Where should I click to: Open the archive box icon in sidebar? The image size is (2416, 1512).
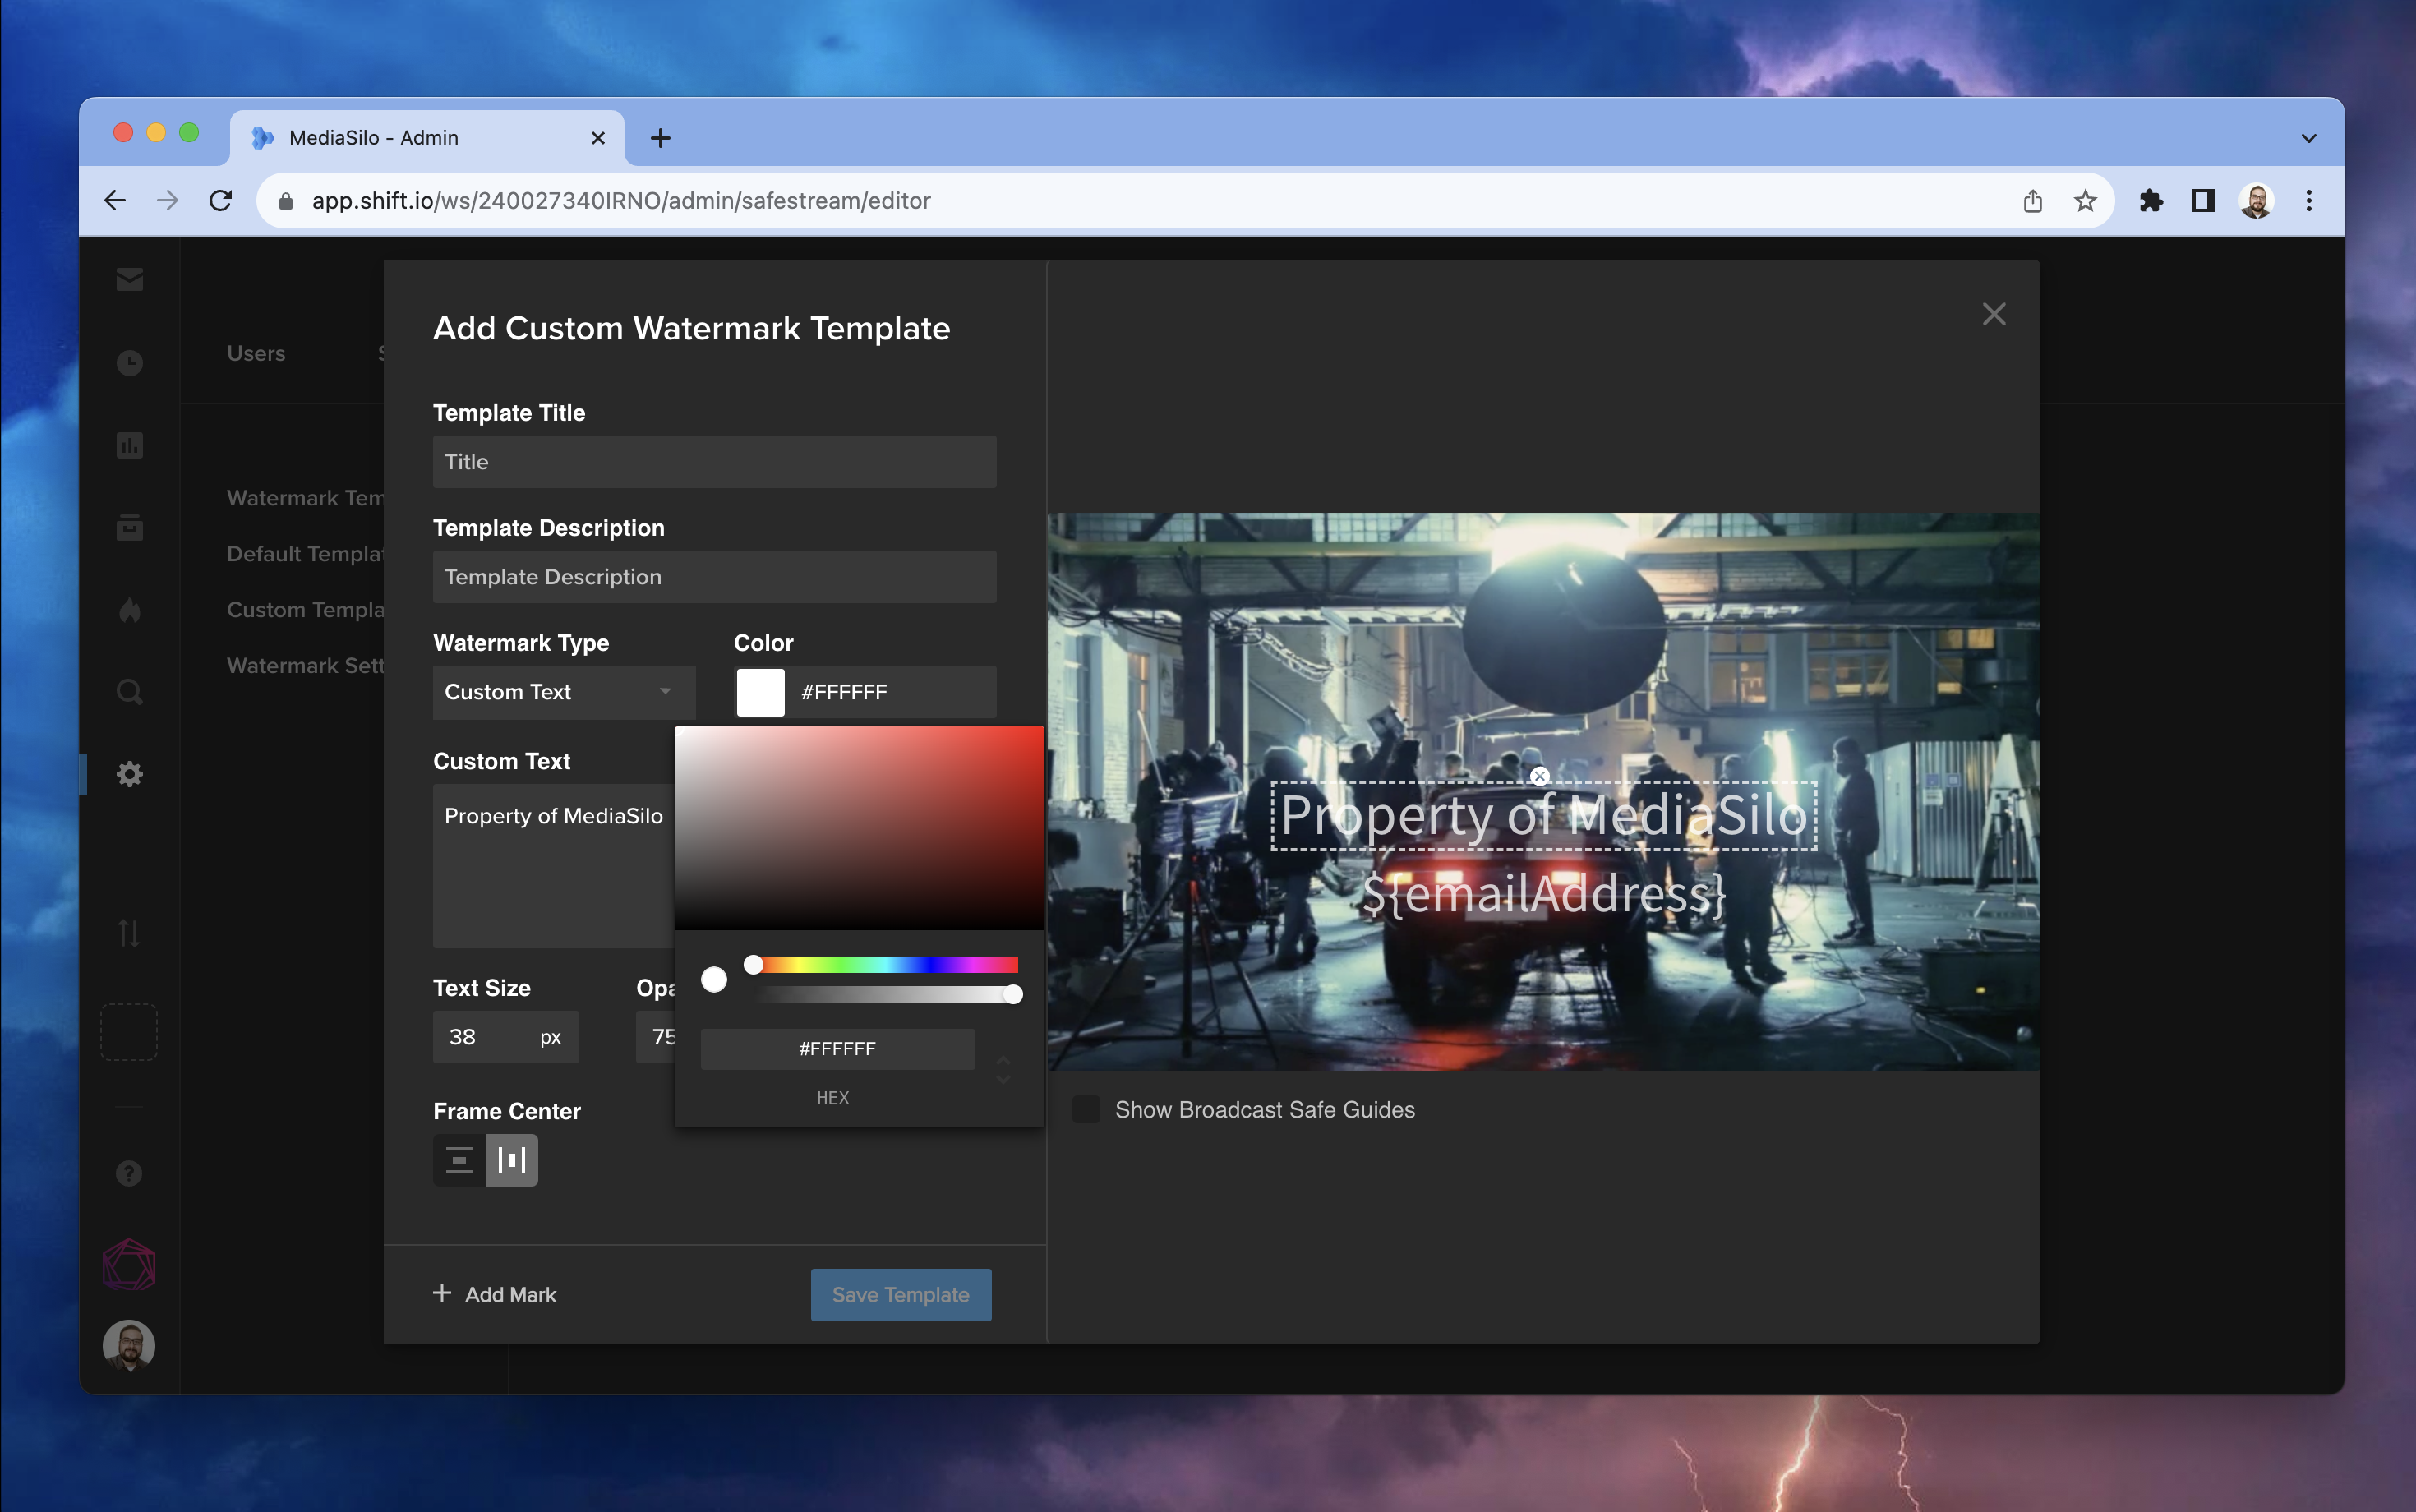pos(129,527)
